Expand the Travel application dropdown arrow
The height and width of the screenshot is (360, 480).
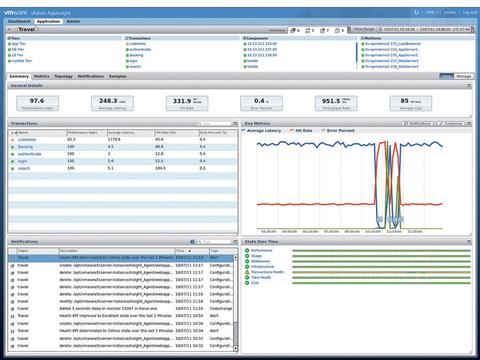coord(10,30)
